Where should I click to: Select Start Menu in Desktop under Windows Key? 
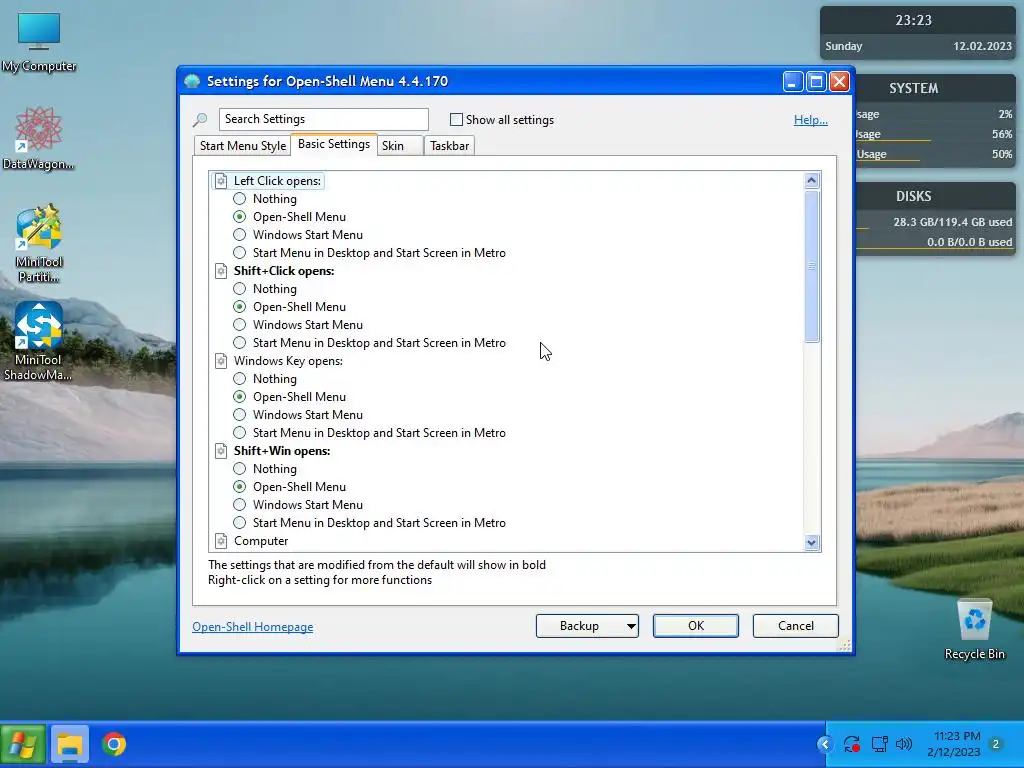(x=240, y=433)
